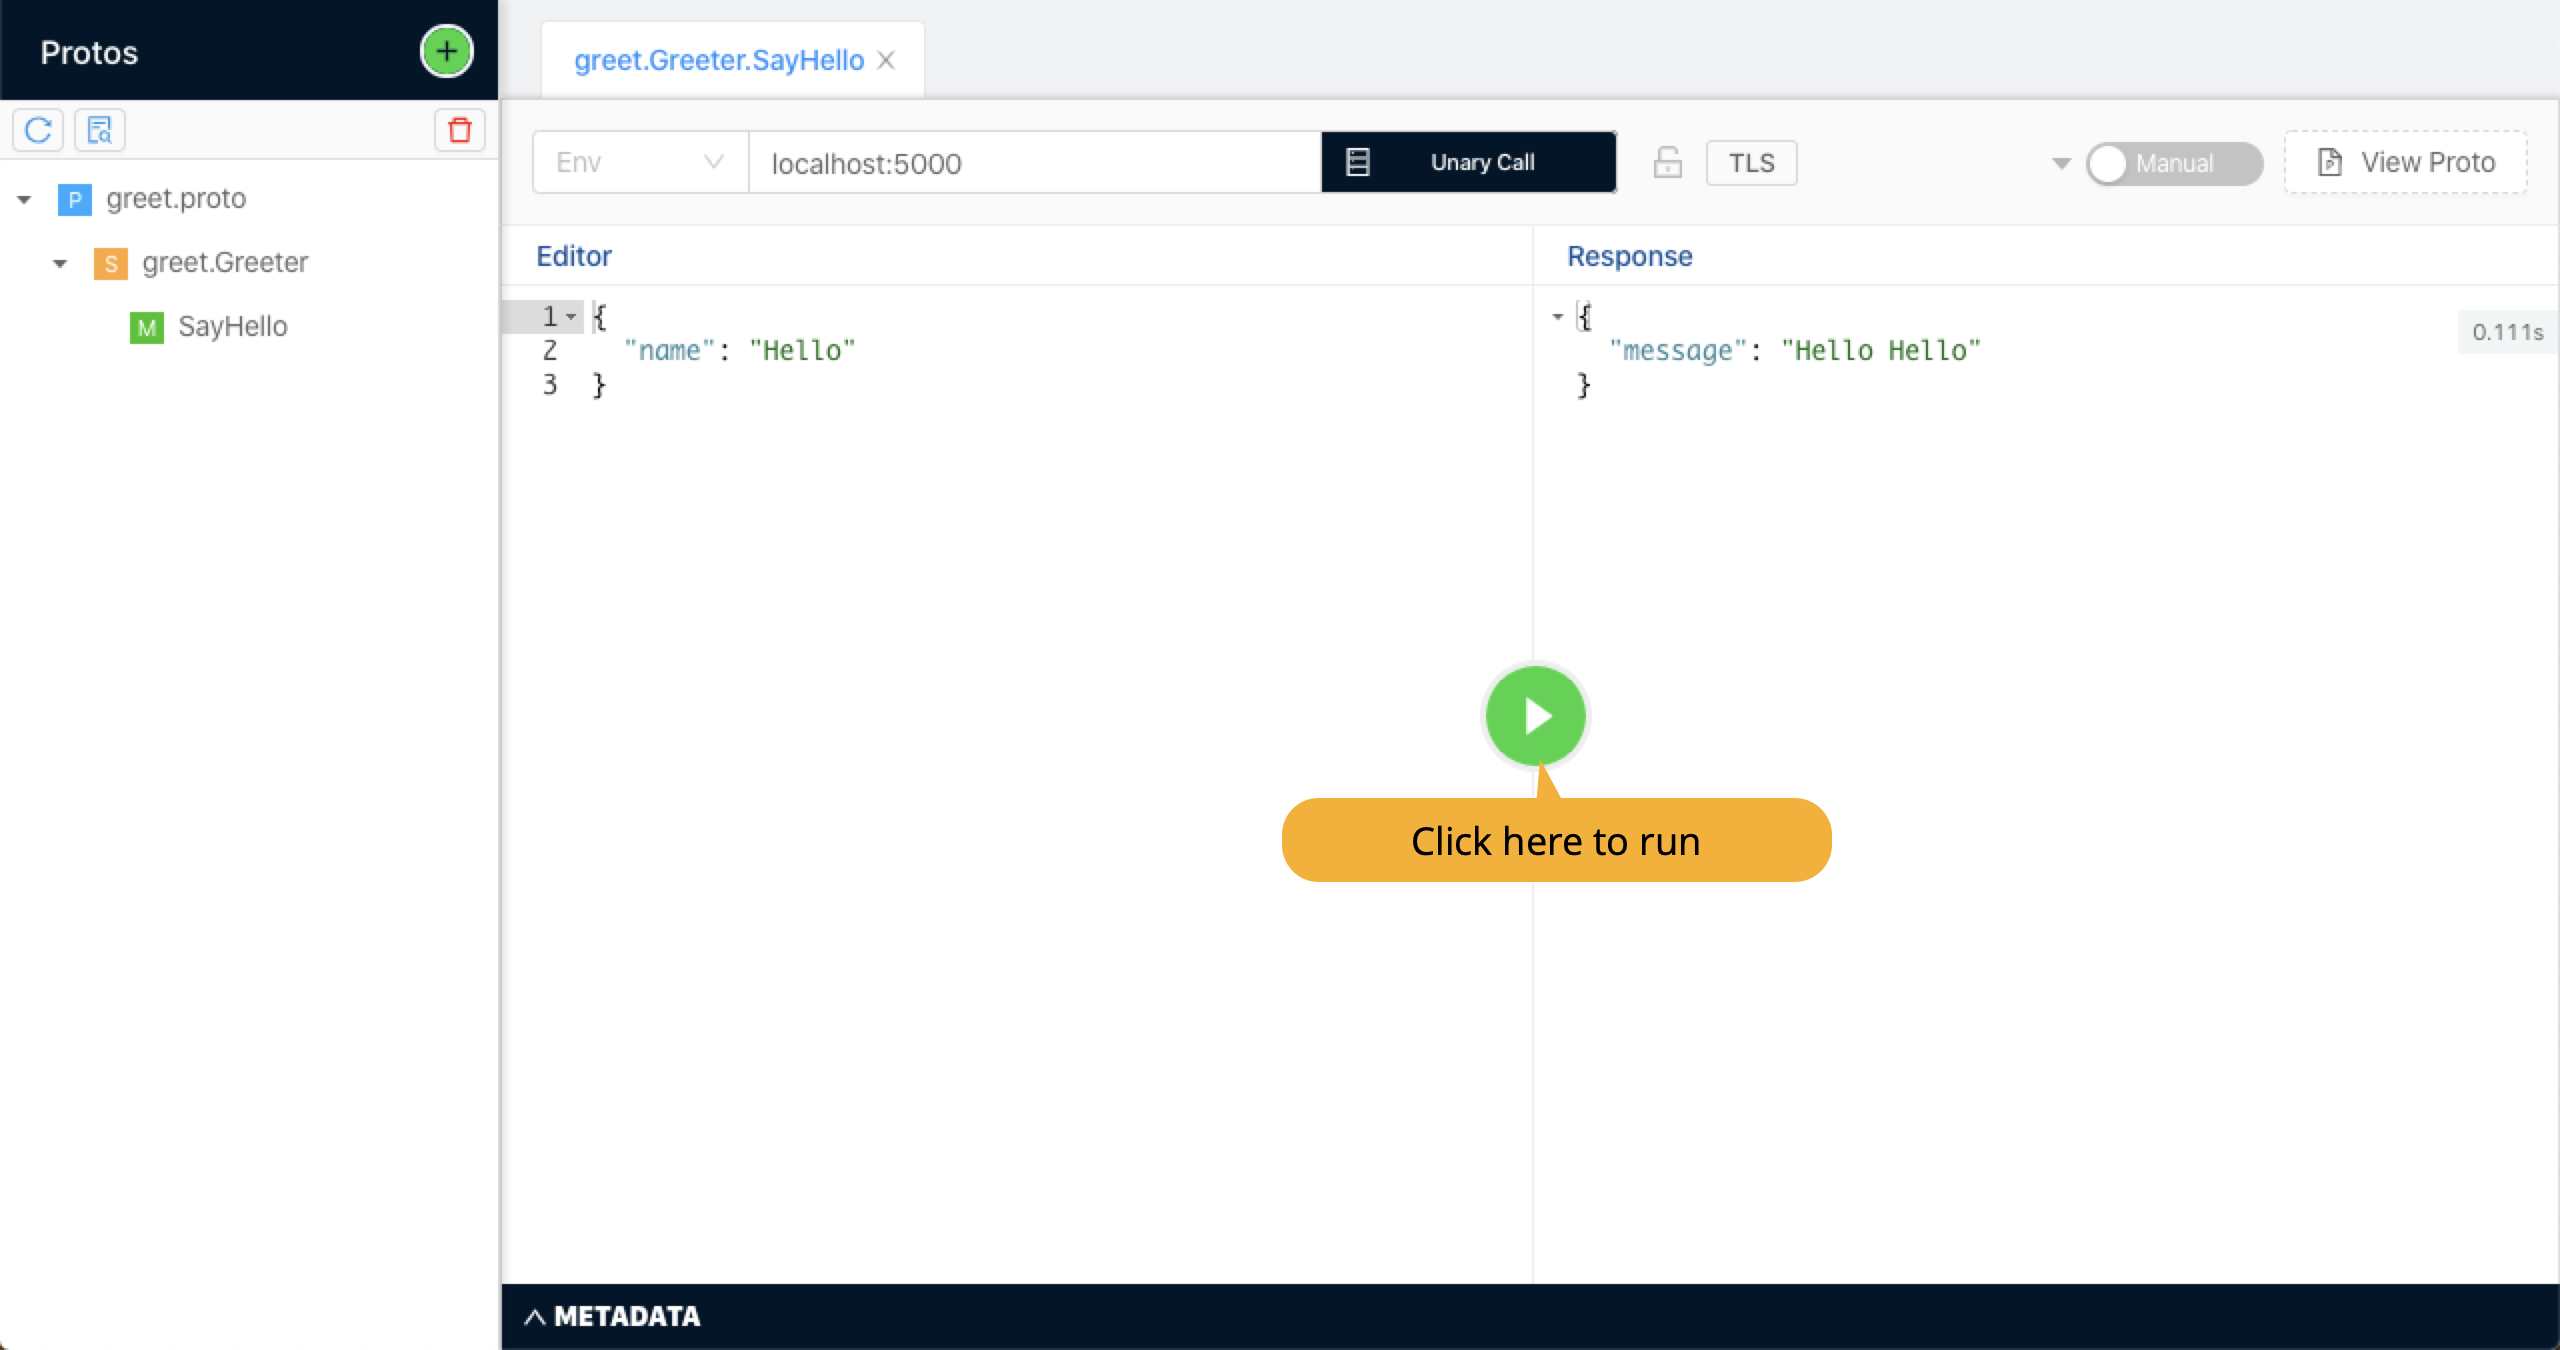The width and height of the screenshot is (2560, 1350).
Task: Click the green add proto plus button
Action: coord(446,52)
